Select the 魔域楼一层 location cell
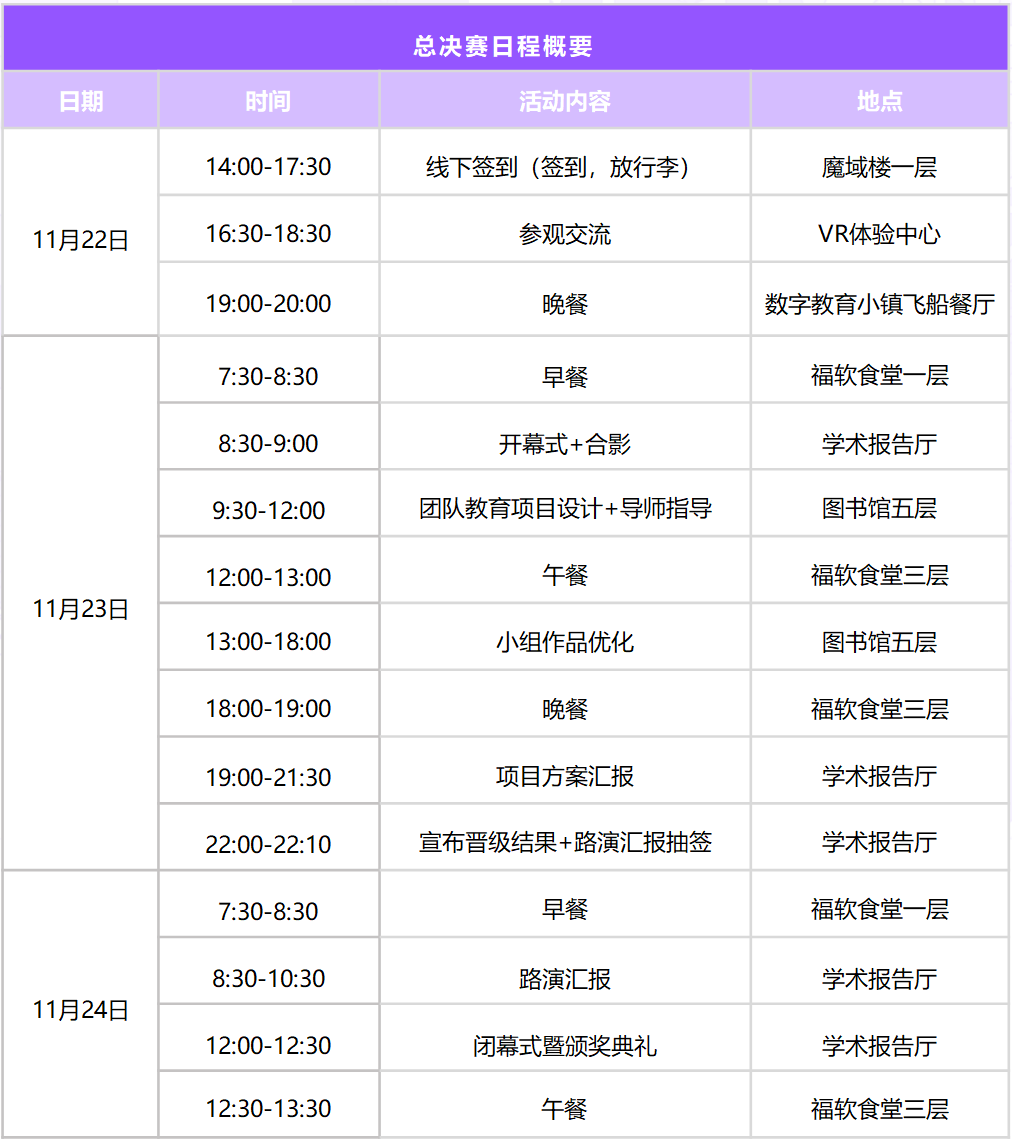 click(x=879, y=167)
